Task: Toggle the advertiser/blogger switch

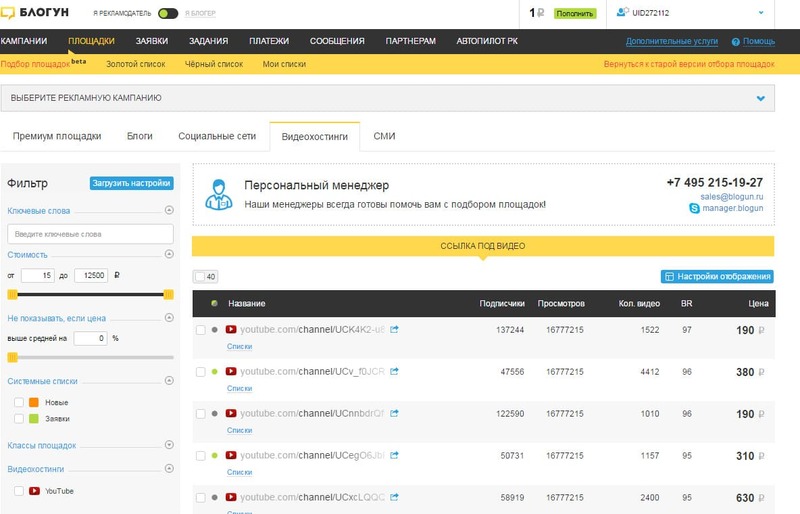Action: [168, 14]
